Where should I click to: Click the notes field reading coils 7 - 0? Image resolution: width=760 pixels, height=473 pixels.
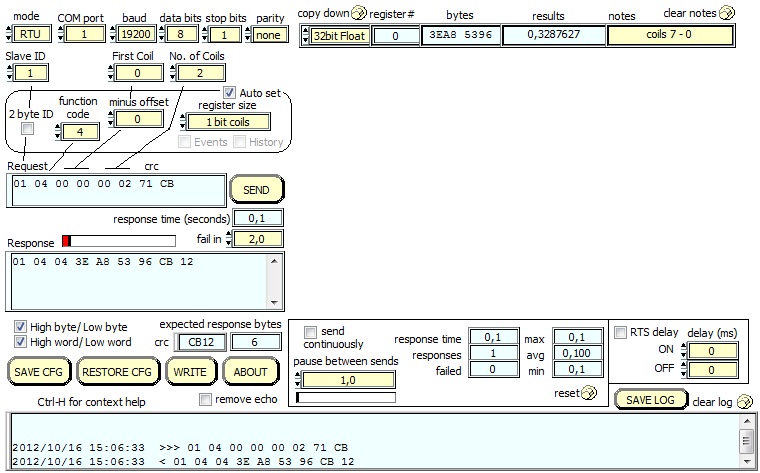[669, 35]
